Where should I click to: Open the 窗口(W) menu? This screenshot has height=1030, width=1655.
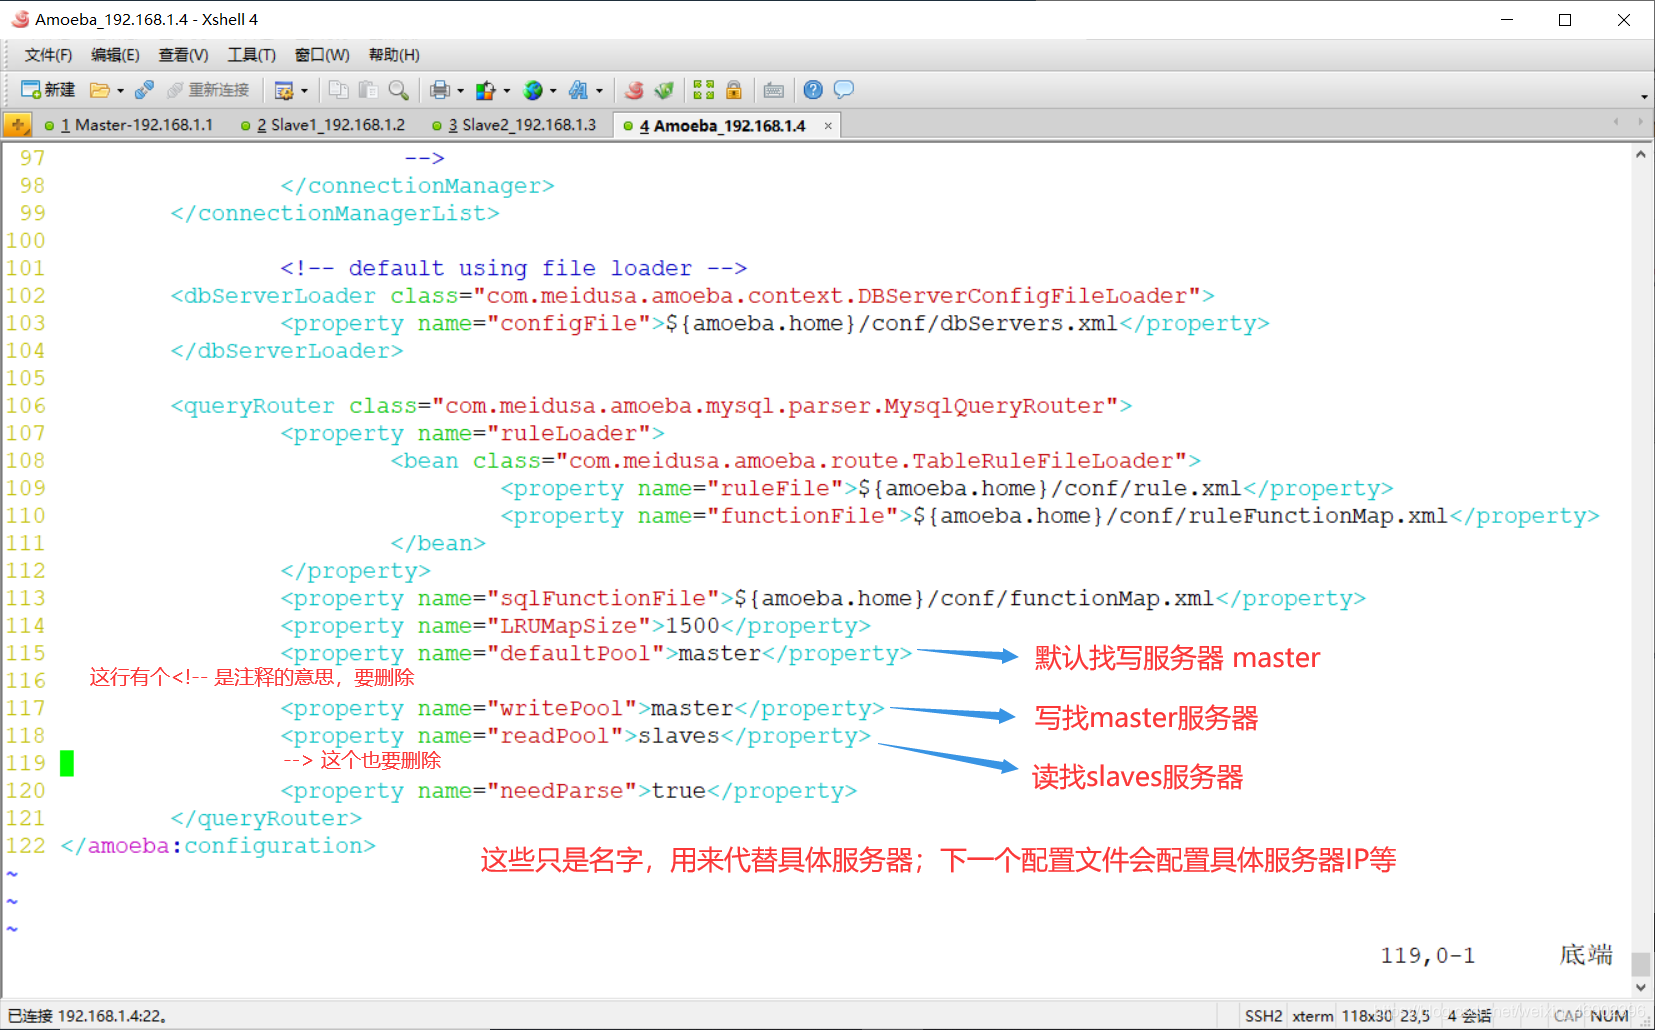tap(322, 55)
